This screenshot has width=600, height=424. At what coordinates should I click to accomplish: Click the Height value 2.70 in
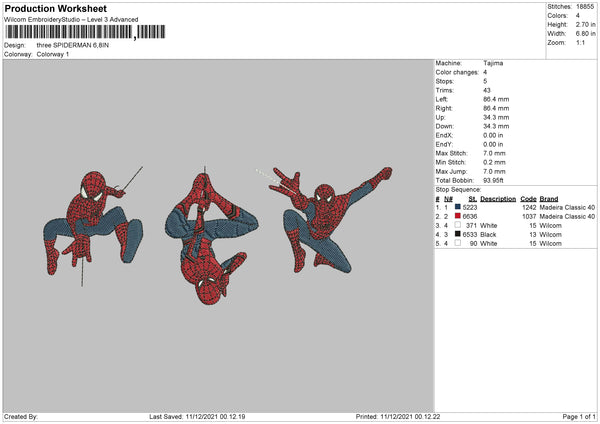[x=585, y=24]
